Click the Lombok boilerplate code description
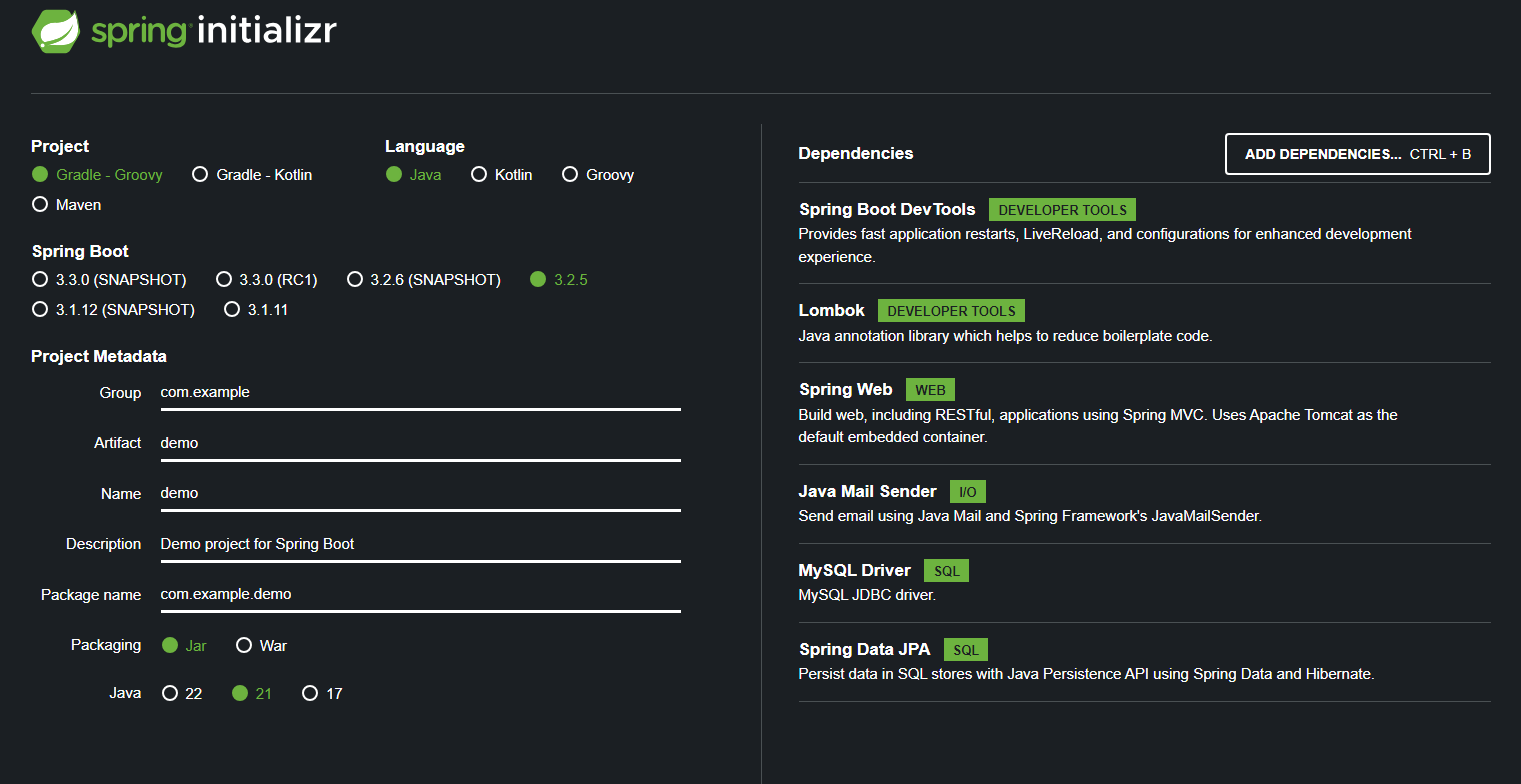This screenshot has height=784, width=1521. [1005, 336]
